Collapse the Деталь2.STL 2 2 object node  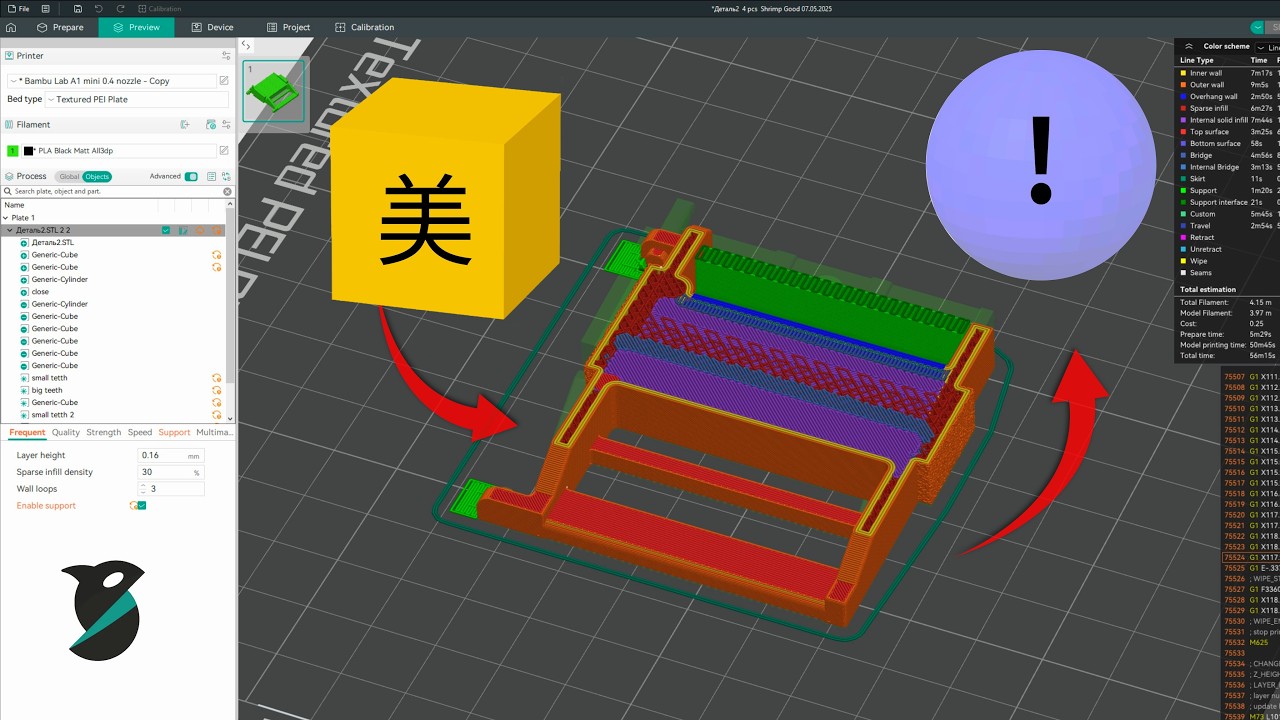10,230
